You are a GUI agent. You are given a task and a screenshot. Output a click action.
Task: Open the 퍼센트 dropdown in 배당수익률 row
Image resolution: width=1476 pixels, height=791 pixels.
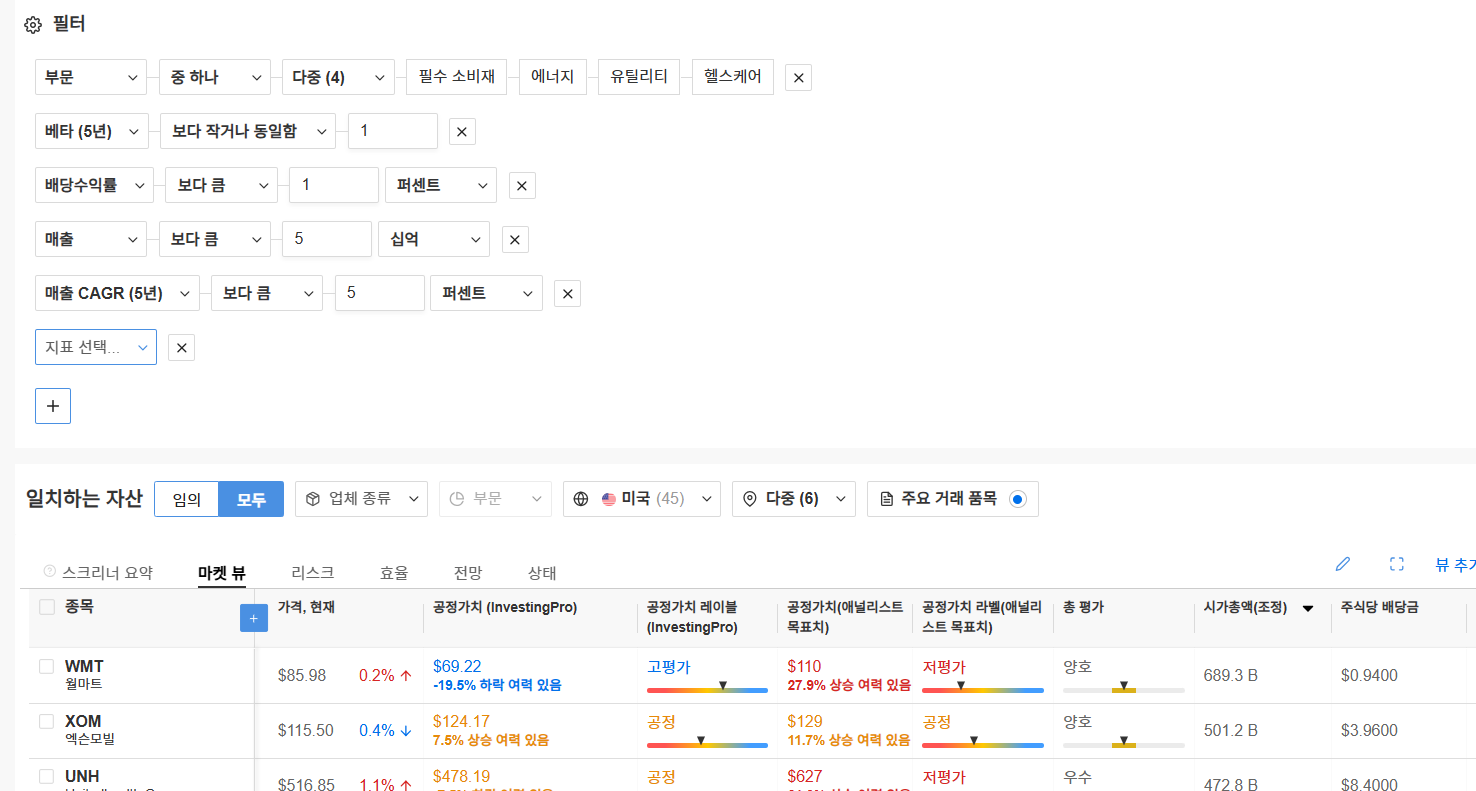click(441, 185)
